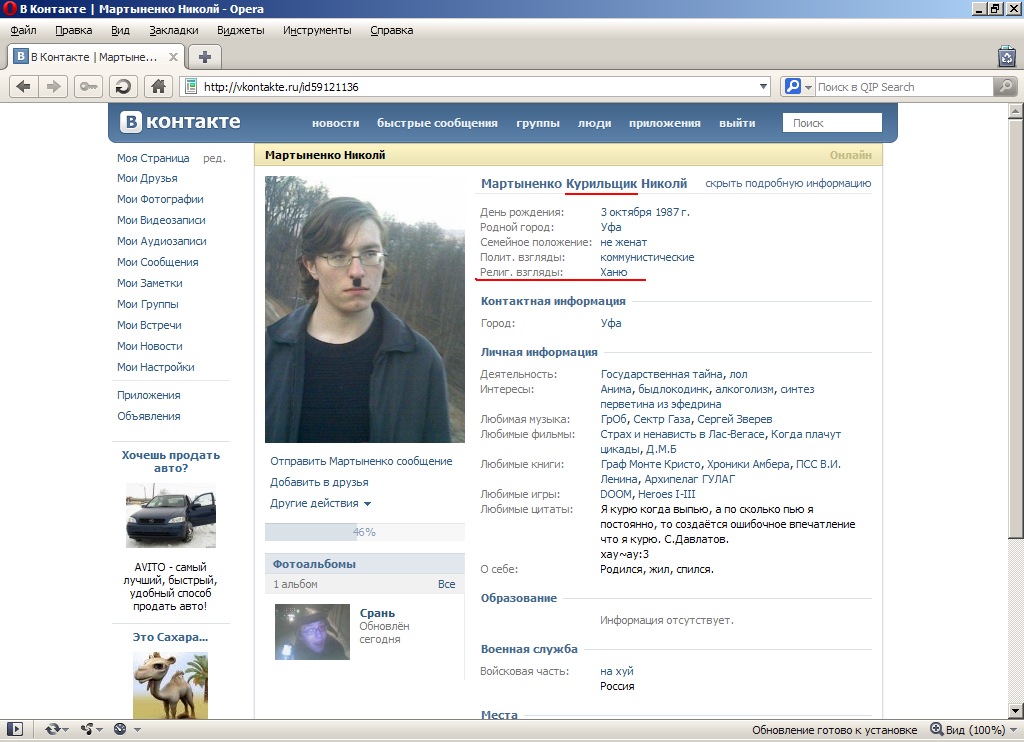The image size is (1024, 742).
Task: Click the VK 'Поиск' search field
Action: 832,123
